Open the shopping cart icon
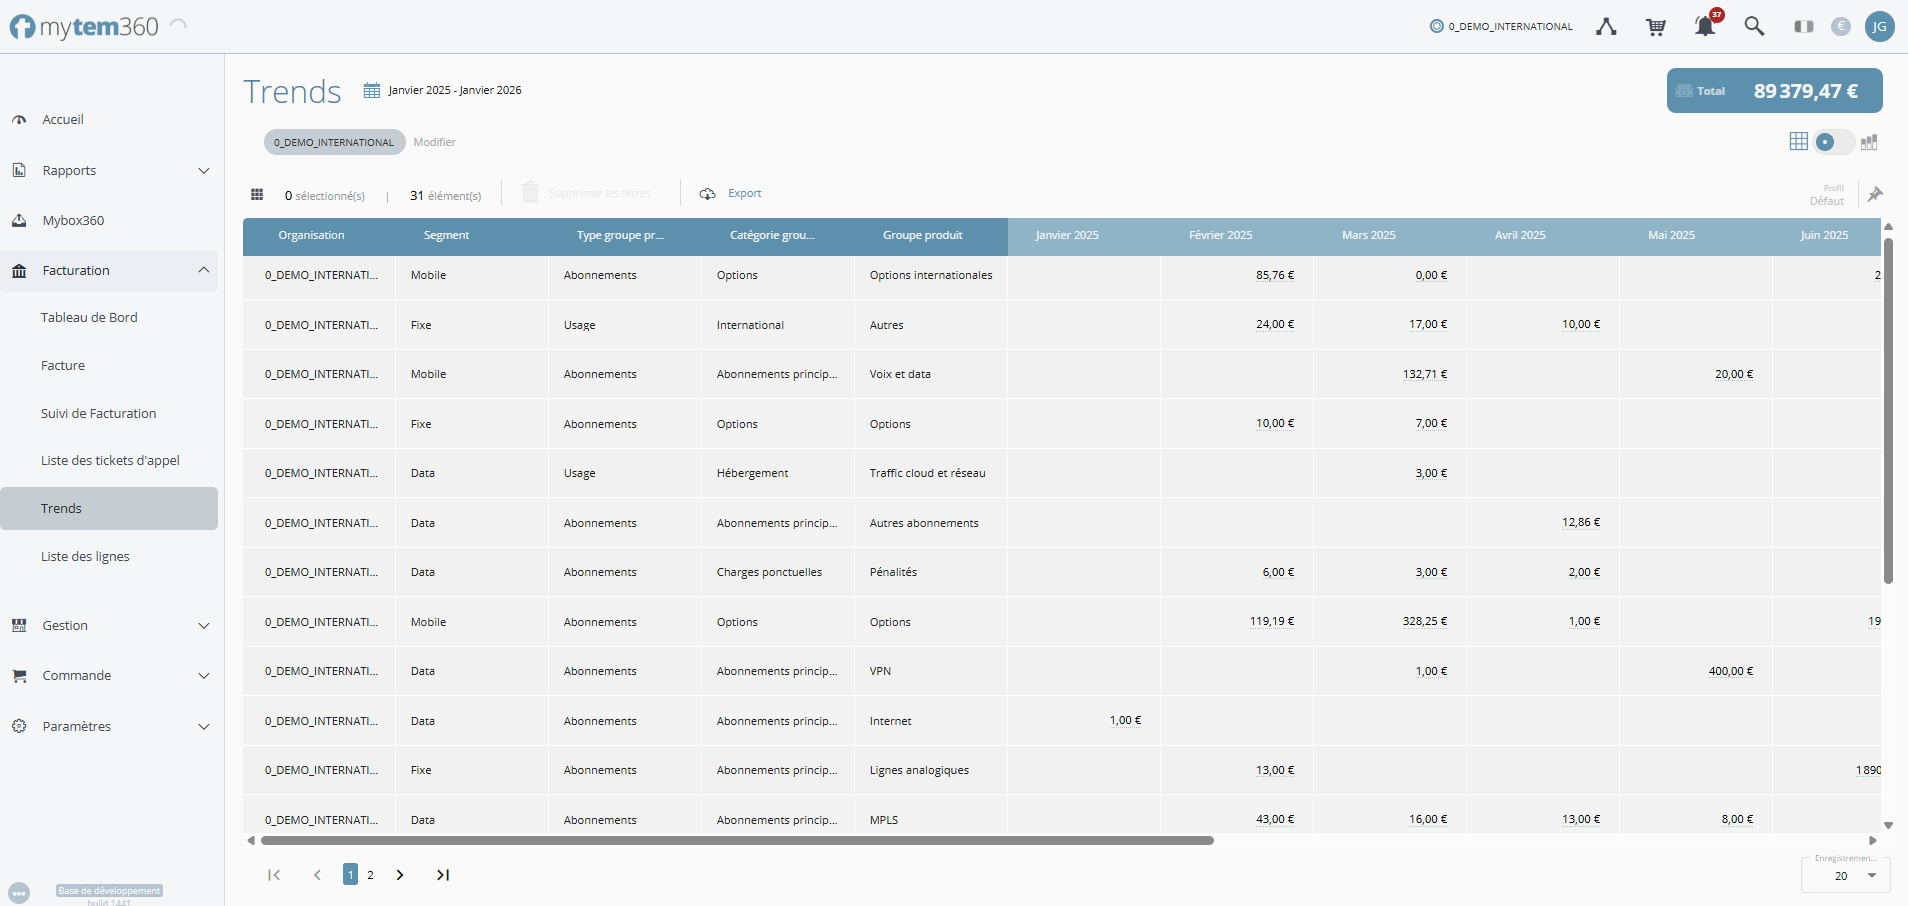Screen dimensions: 1908x906 click(1656, 27)
